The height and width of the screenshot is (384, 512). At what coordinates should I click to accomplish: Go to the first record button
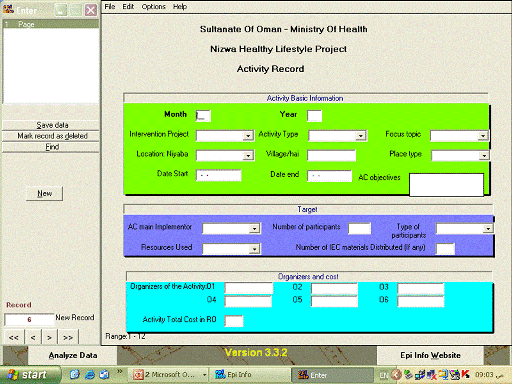click(14, 337)
